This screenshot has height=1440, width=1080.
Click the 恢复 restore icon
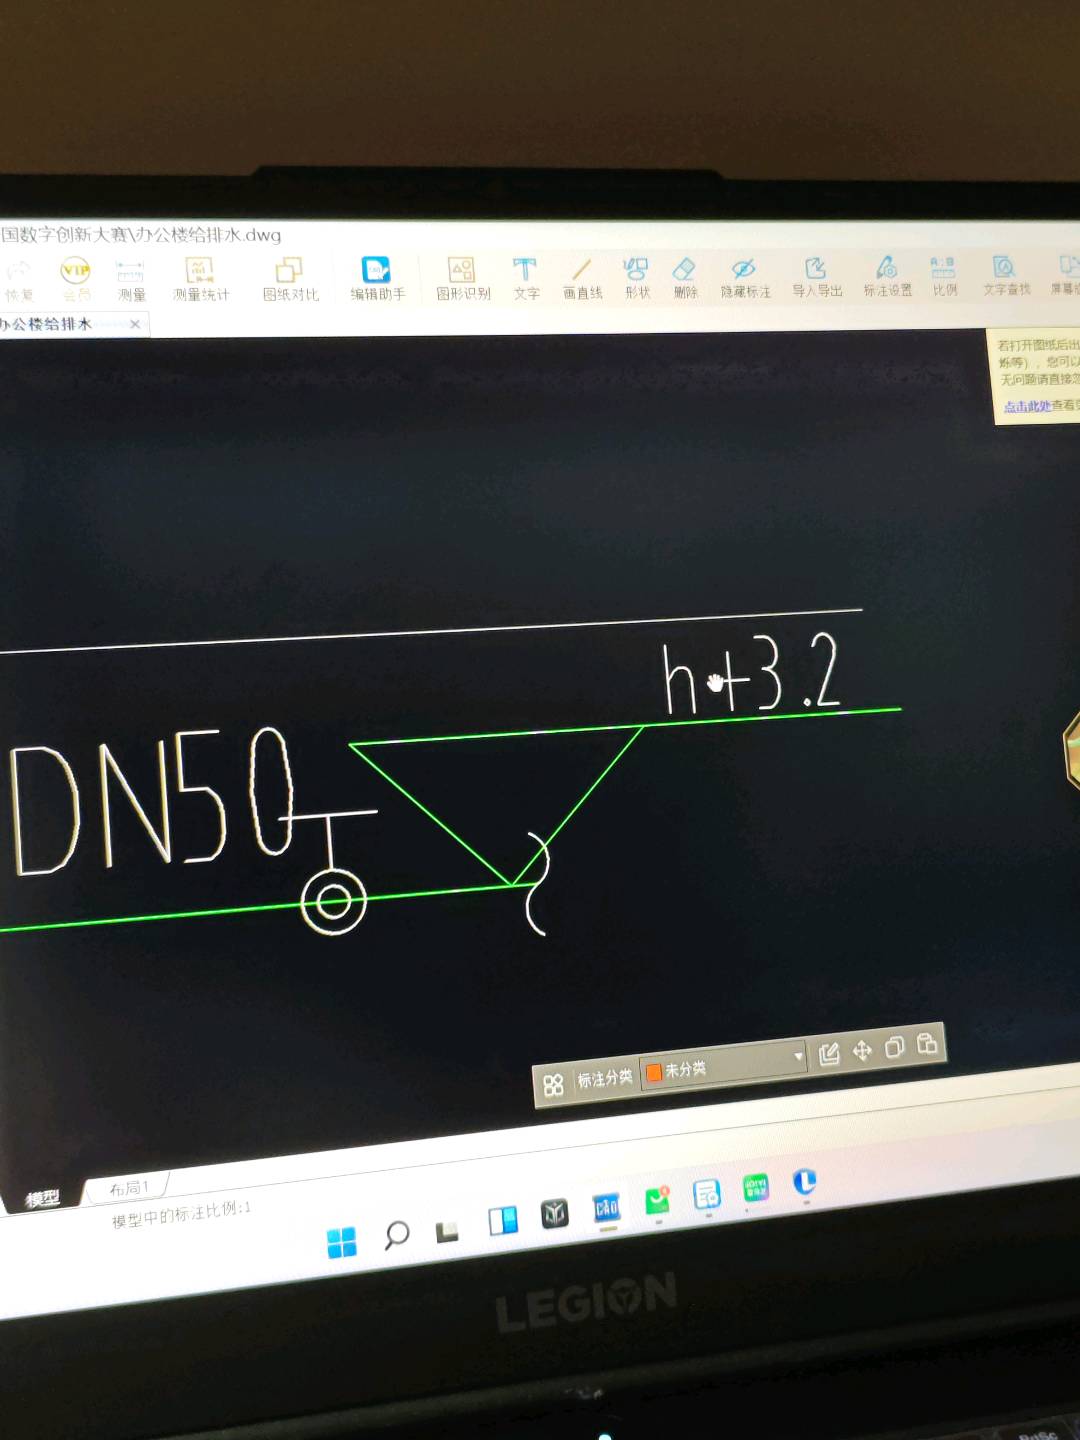(18, 279)
